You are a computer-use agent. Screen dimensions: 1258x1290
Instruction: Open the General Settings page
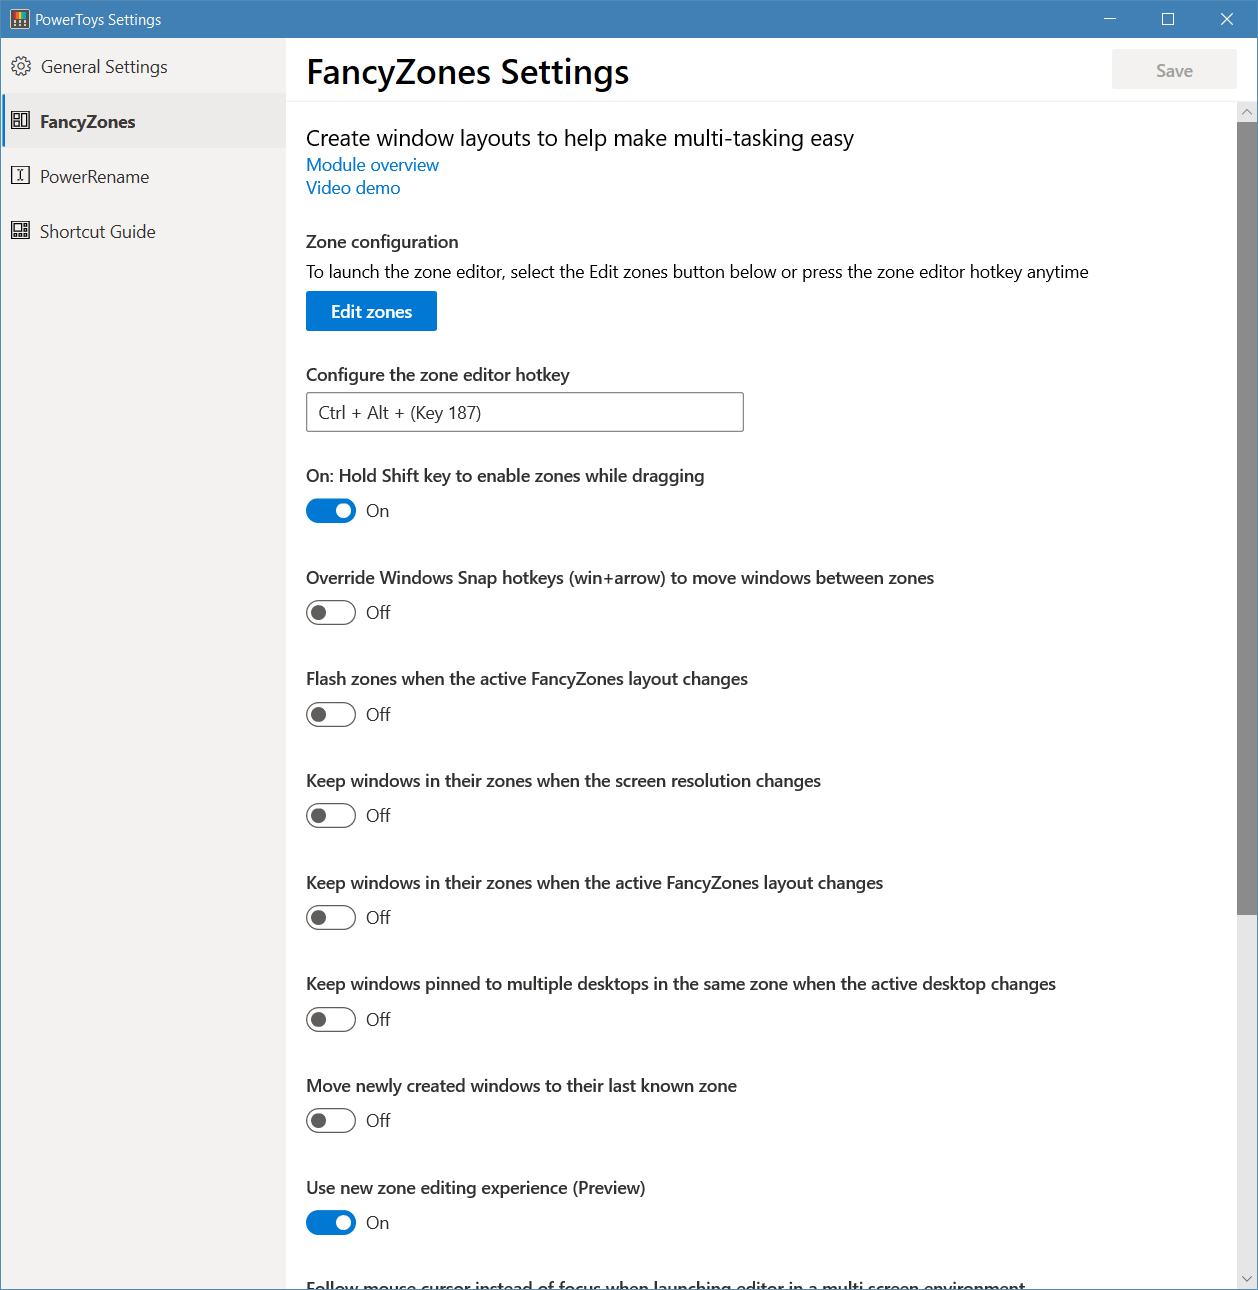pyautogui.click(x=104, y=67)
